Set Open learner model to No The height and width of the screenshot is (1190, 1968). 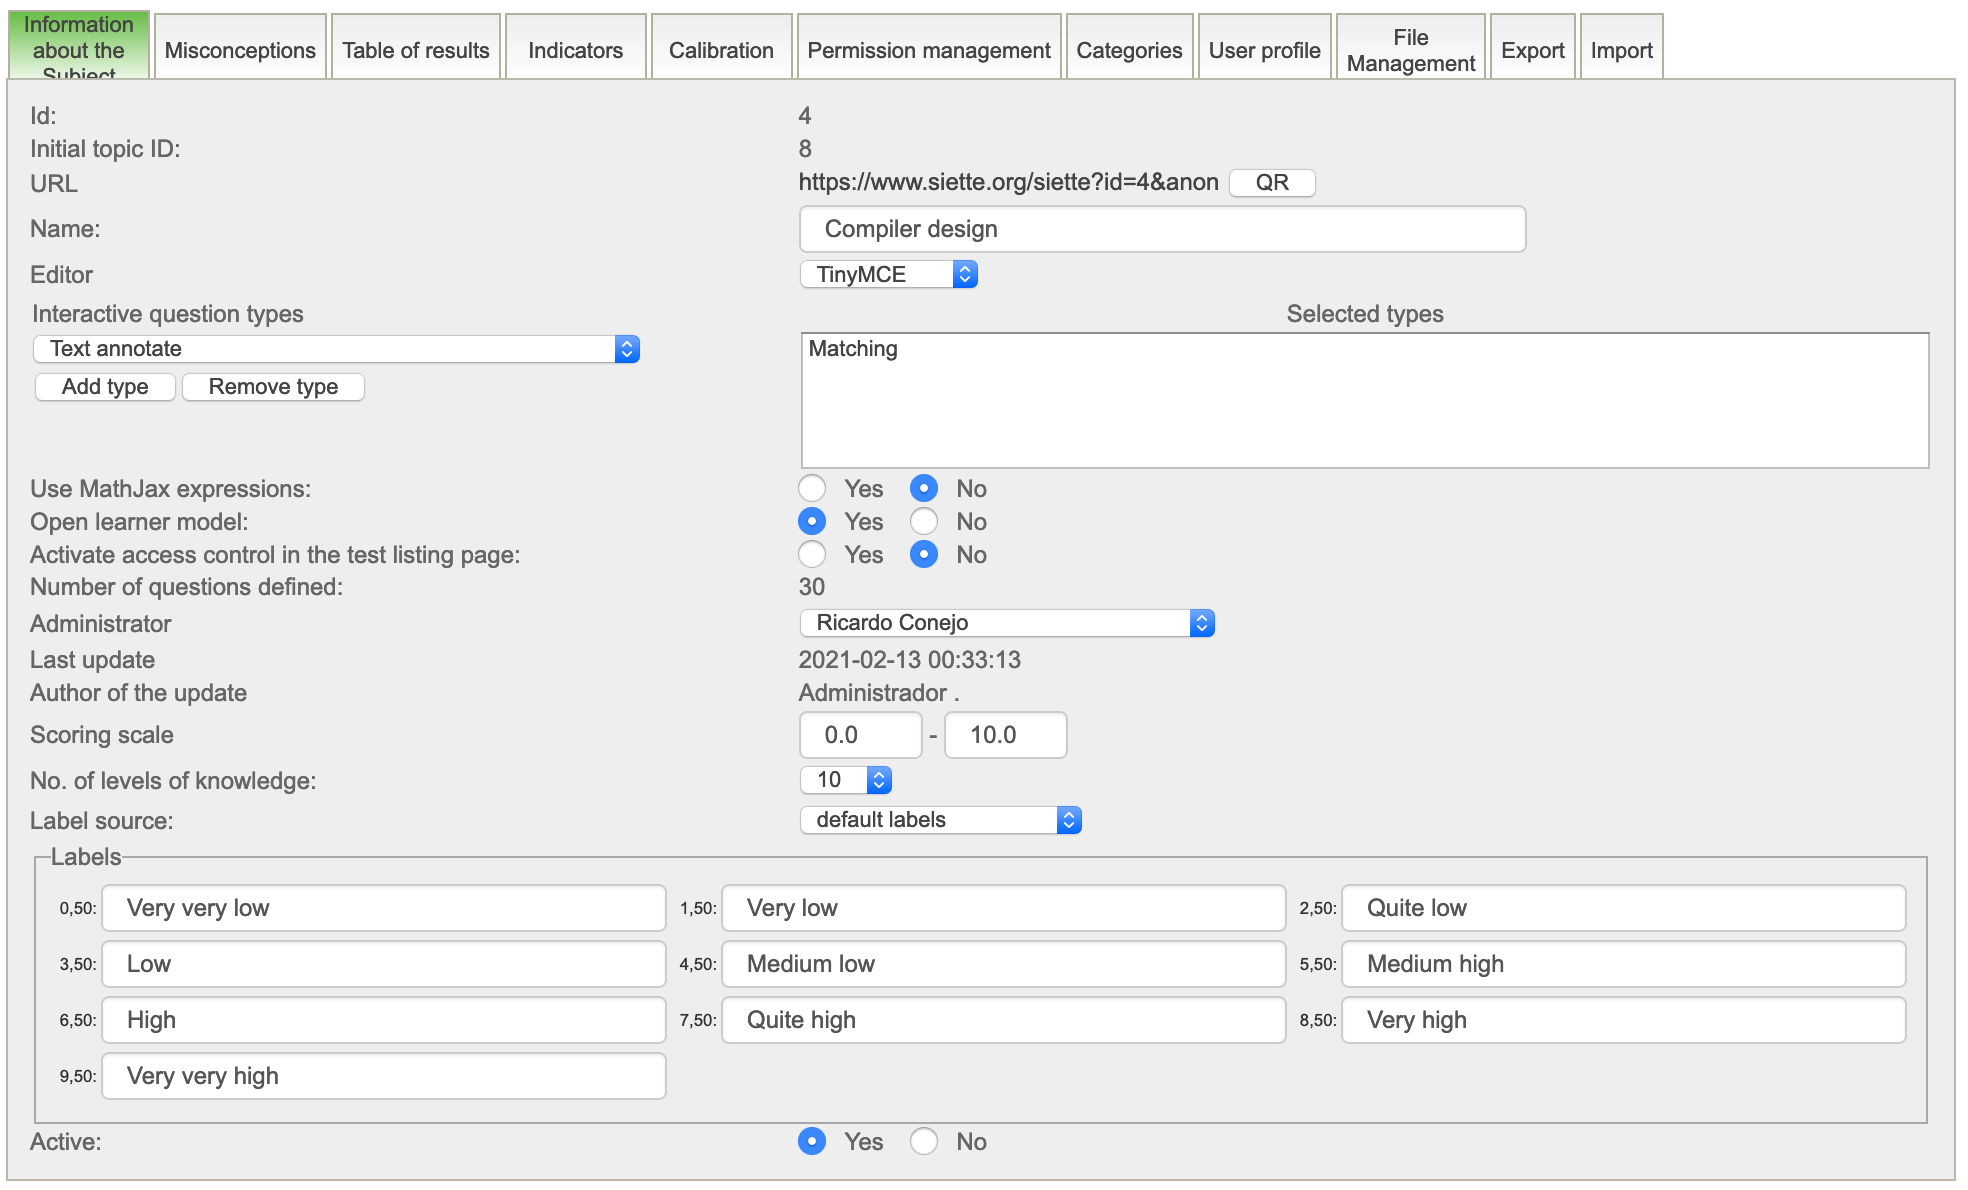pyautogui.click(x=924, y=521)
